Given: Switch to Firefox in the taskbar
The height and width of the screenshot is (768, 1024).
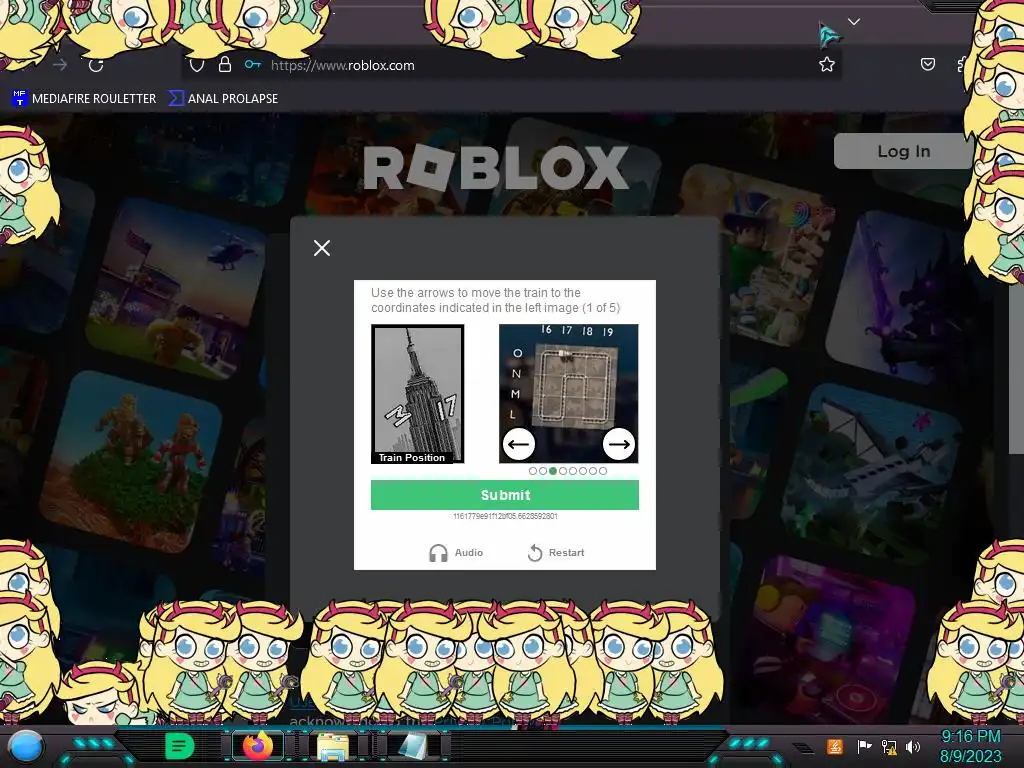Looking at the screenshot, I should click(258, 746).
